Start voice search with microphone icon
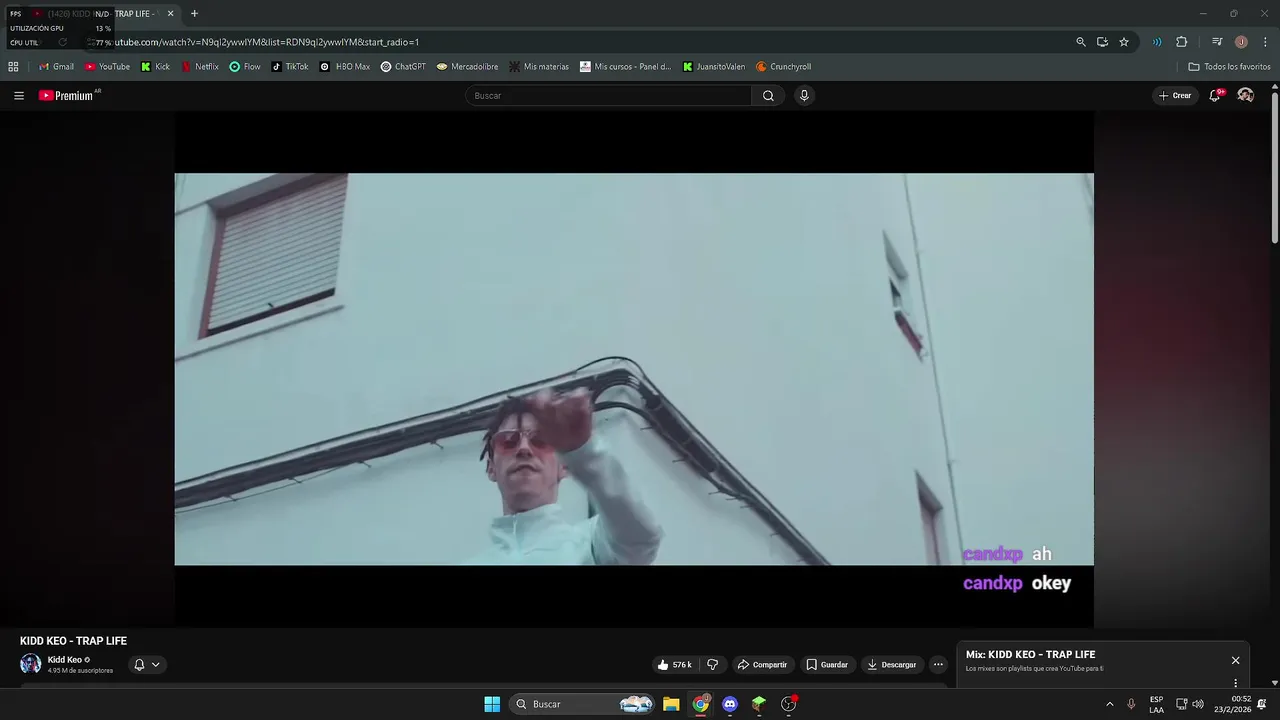The image size is (1280, 720). coord(804,96)
